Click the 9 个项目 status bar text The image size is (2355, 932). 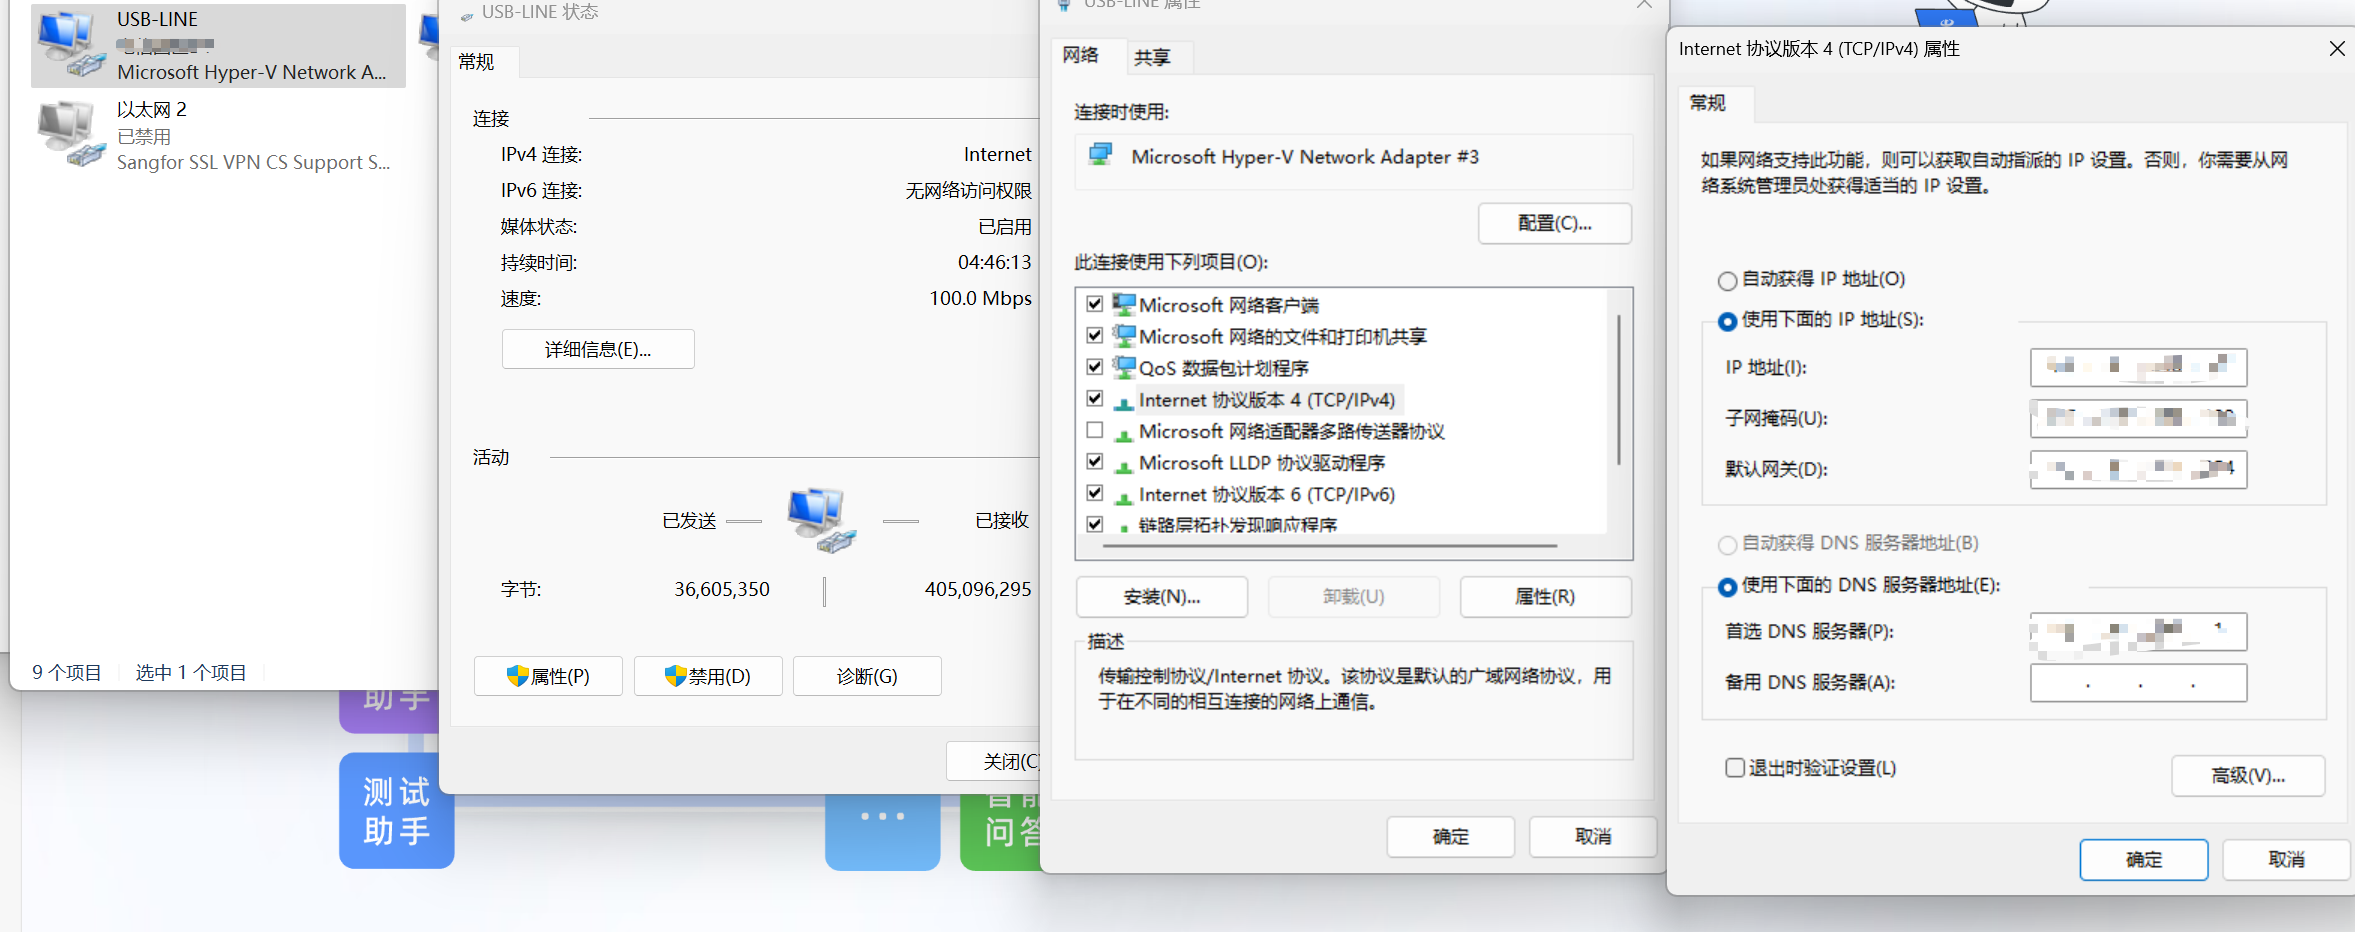pos(67,672)
